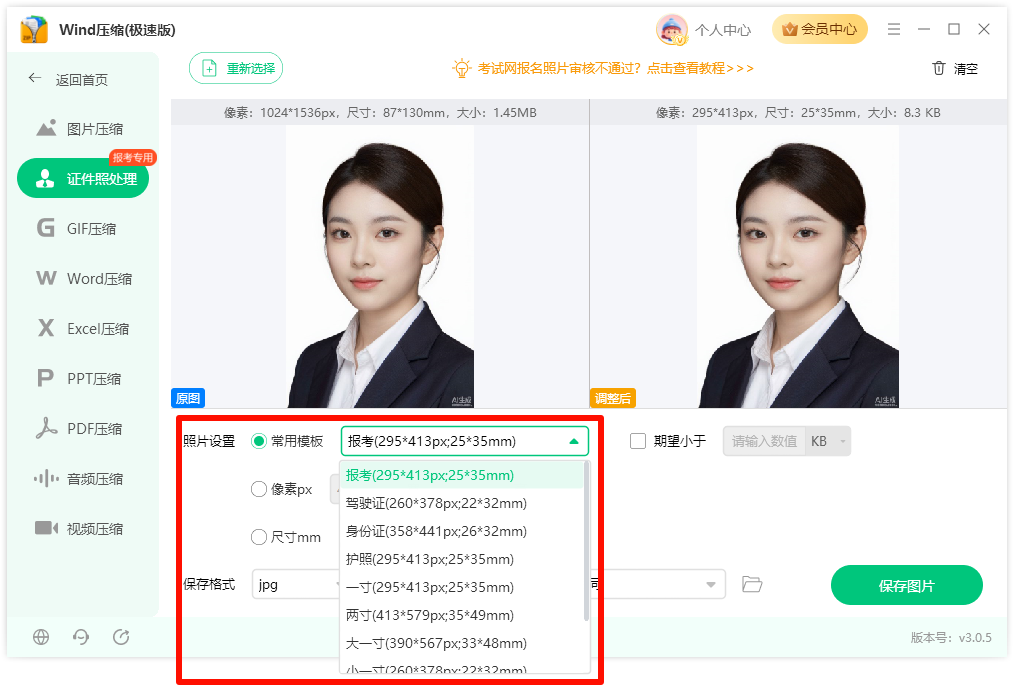Open the 点击查看教程 tutorial link

(700, 68)
